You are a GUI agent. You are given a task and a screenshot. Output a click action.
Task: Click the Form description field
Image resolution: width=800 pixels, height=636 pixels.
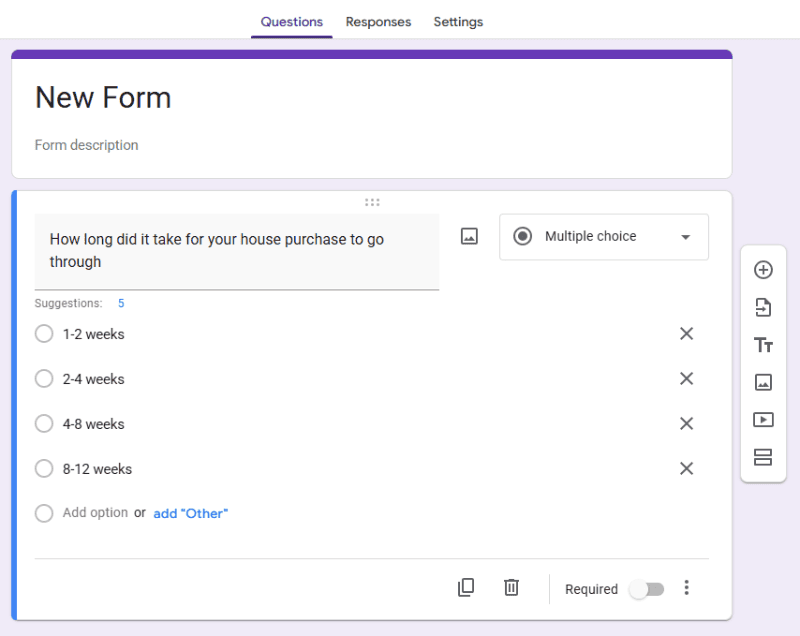tap(87, 145)
